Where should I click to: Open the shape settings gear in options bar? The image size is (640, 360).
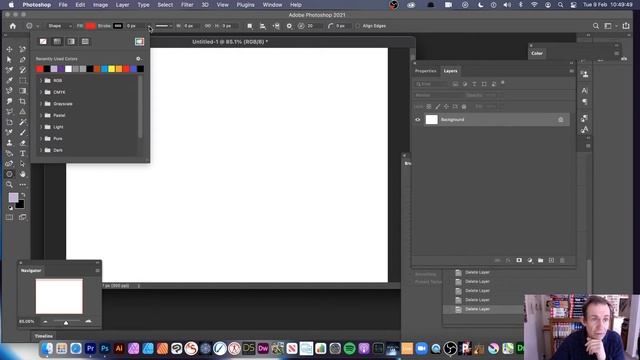[x=289, y=26]
